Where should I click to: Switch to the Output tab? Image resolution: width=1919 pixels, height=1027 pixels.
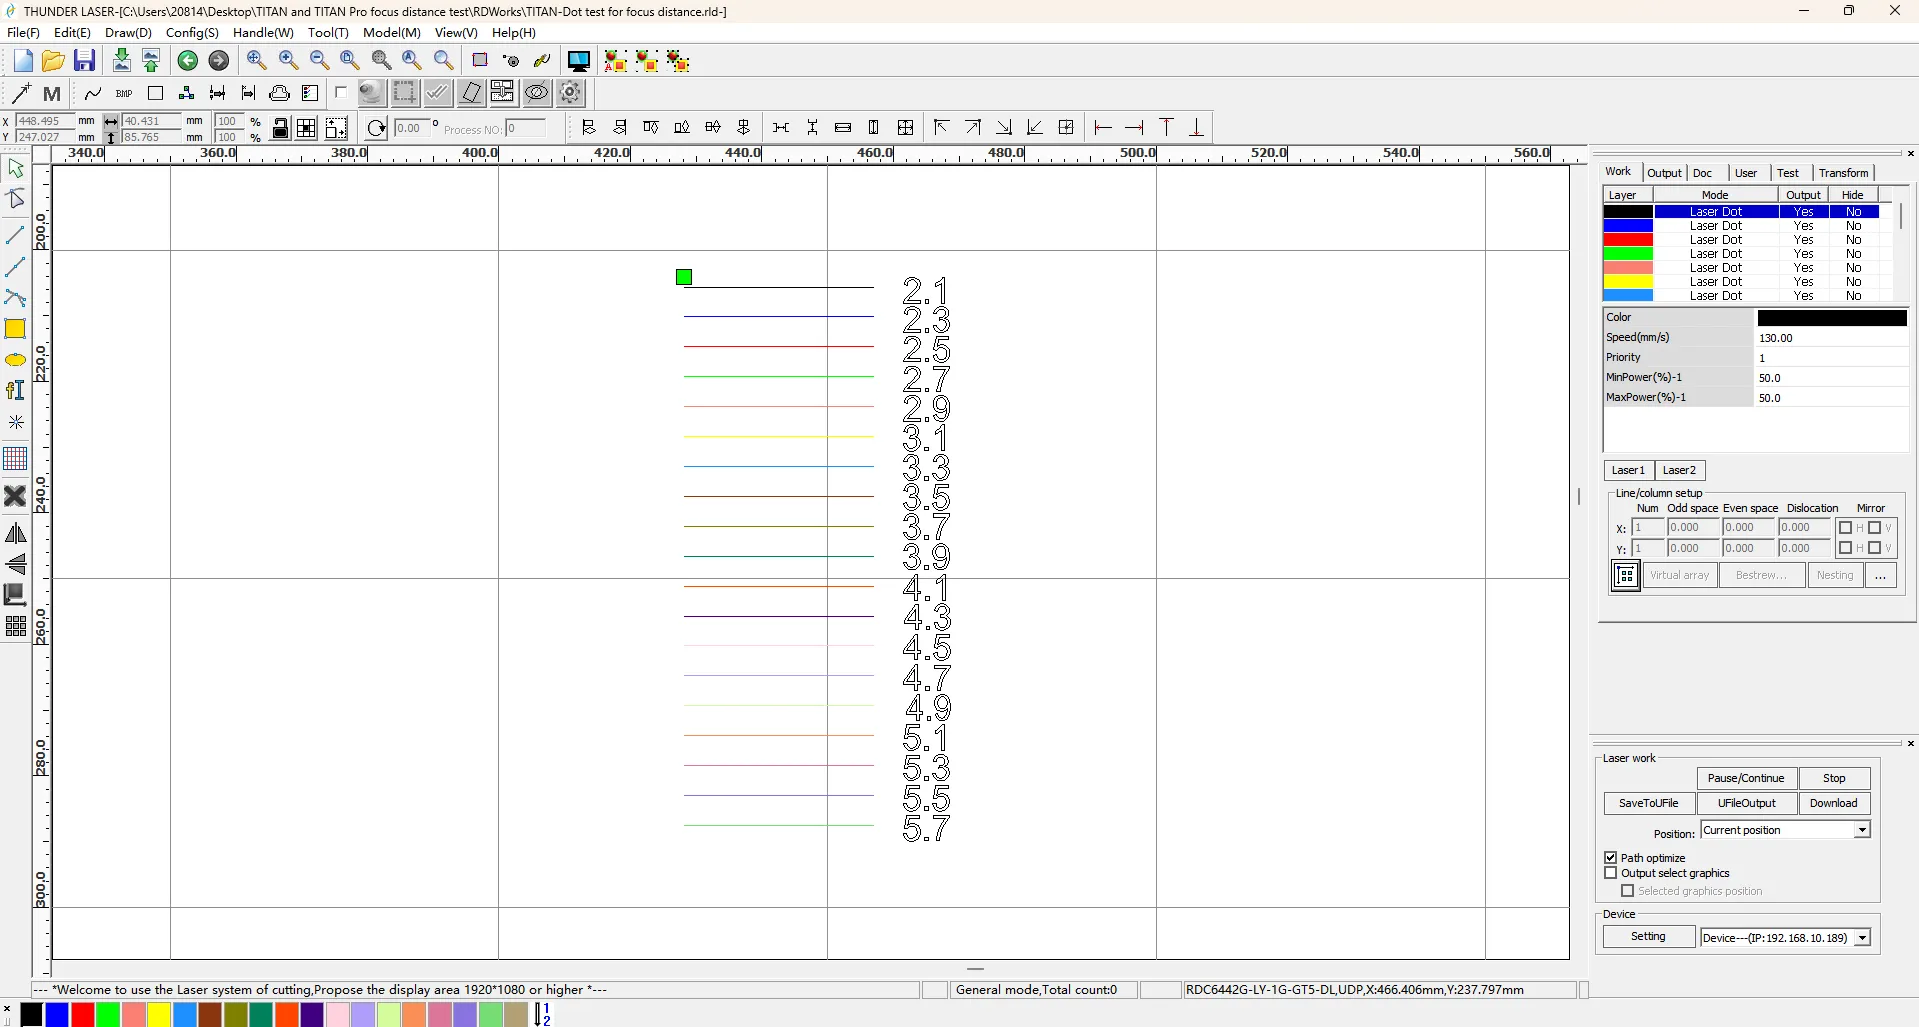(x=1664, y=173)
